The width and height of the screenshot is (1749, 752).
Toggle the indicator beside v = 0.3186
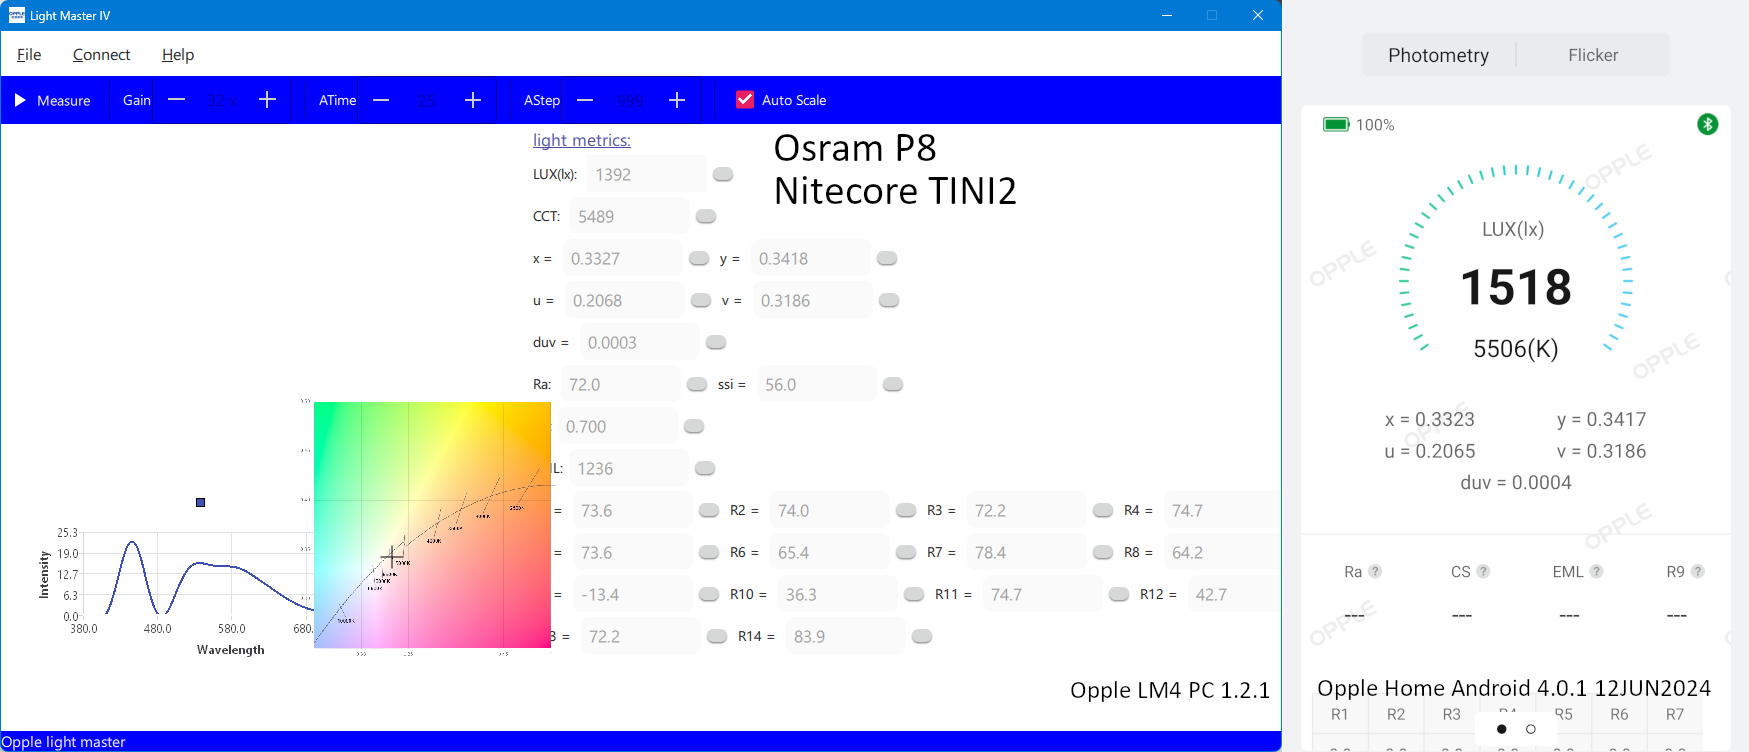(x=889, y=300)
